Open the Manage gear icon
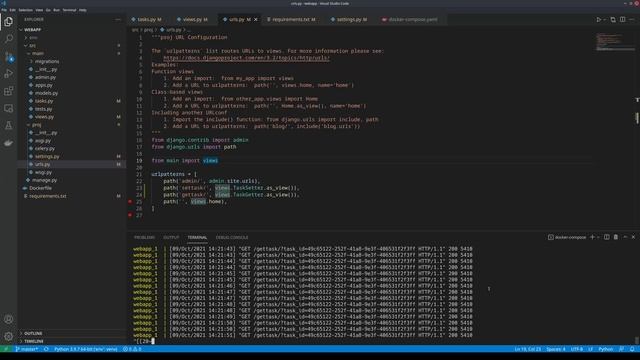 point(9,336)
